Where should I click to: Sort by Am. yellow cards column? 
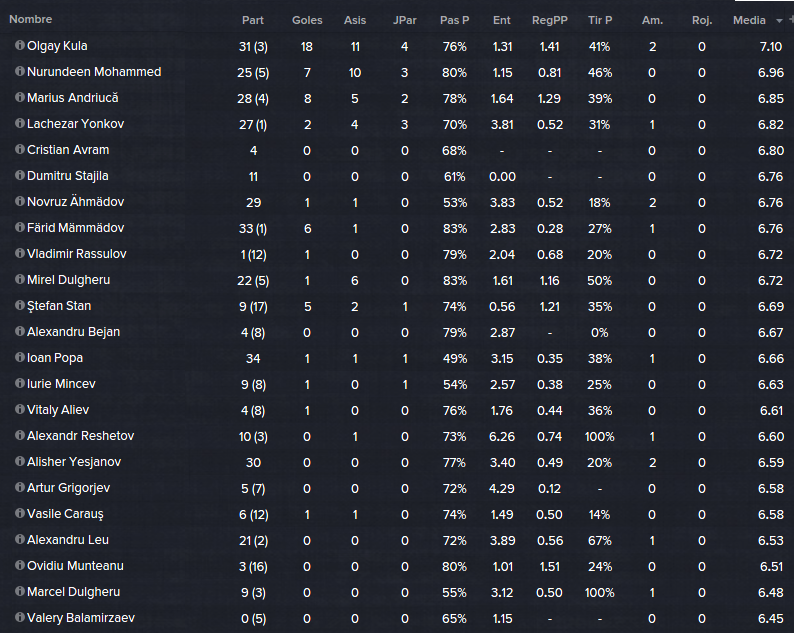coord(652,20)
